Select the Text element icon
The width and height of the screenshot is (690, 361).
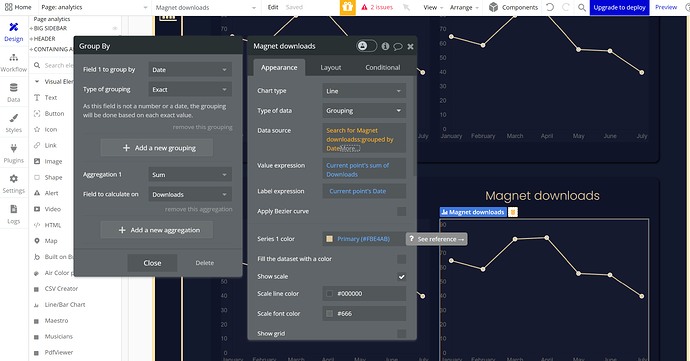point(37,98)
